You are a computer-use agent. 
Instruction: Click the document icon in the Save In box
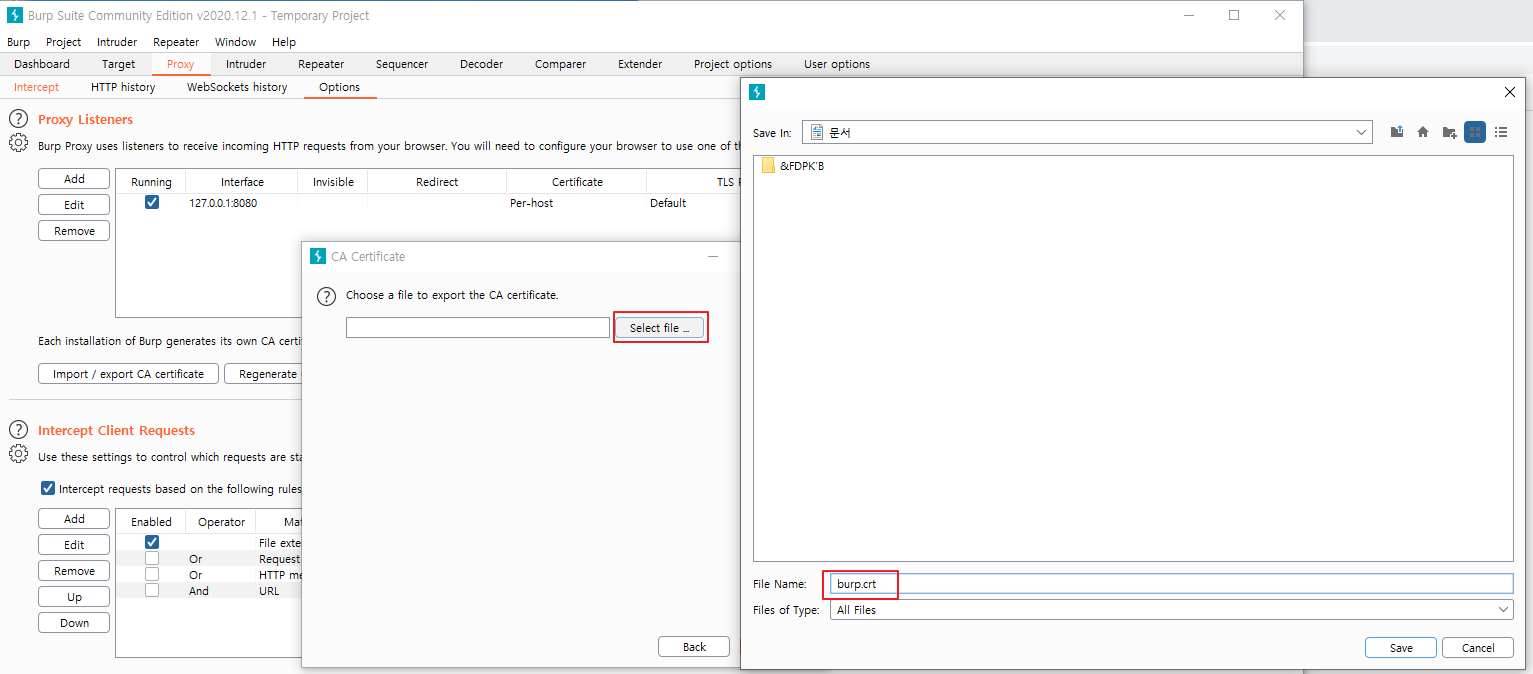817,132
